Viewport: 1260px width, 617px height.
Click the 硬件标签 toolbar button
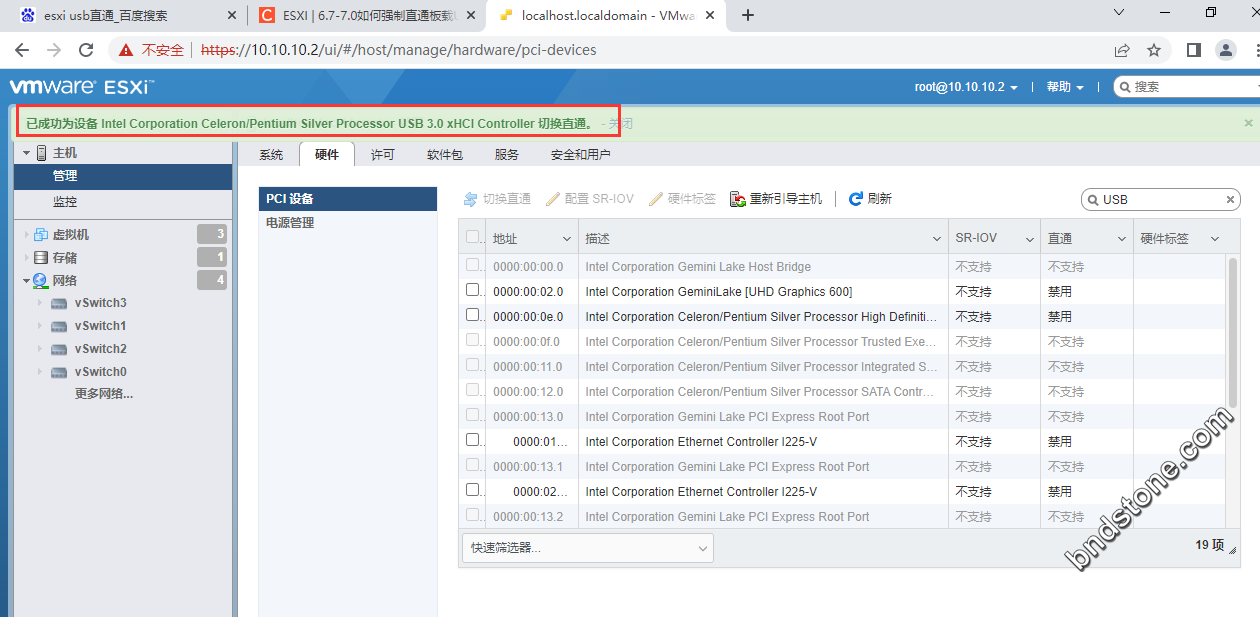tap(683, 199)
